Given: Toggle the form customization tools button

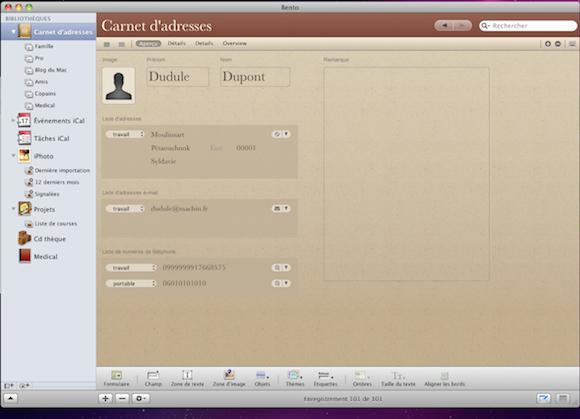Looking at the screenshot, I should click(544, 398).
